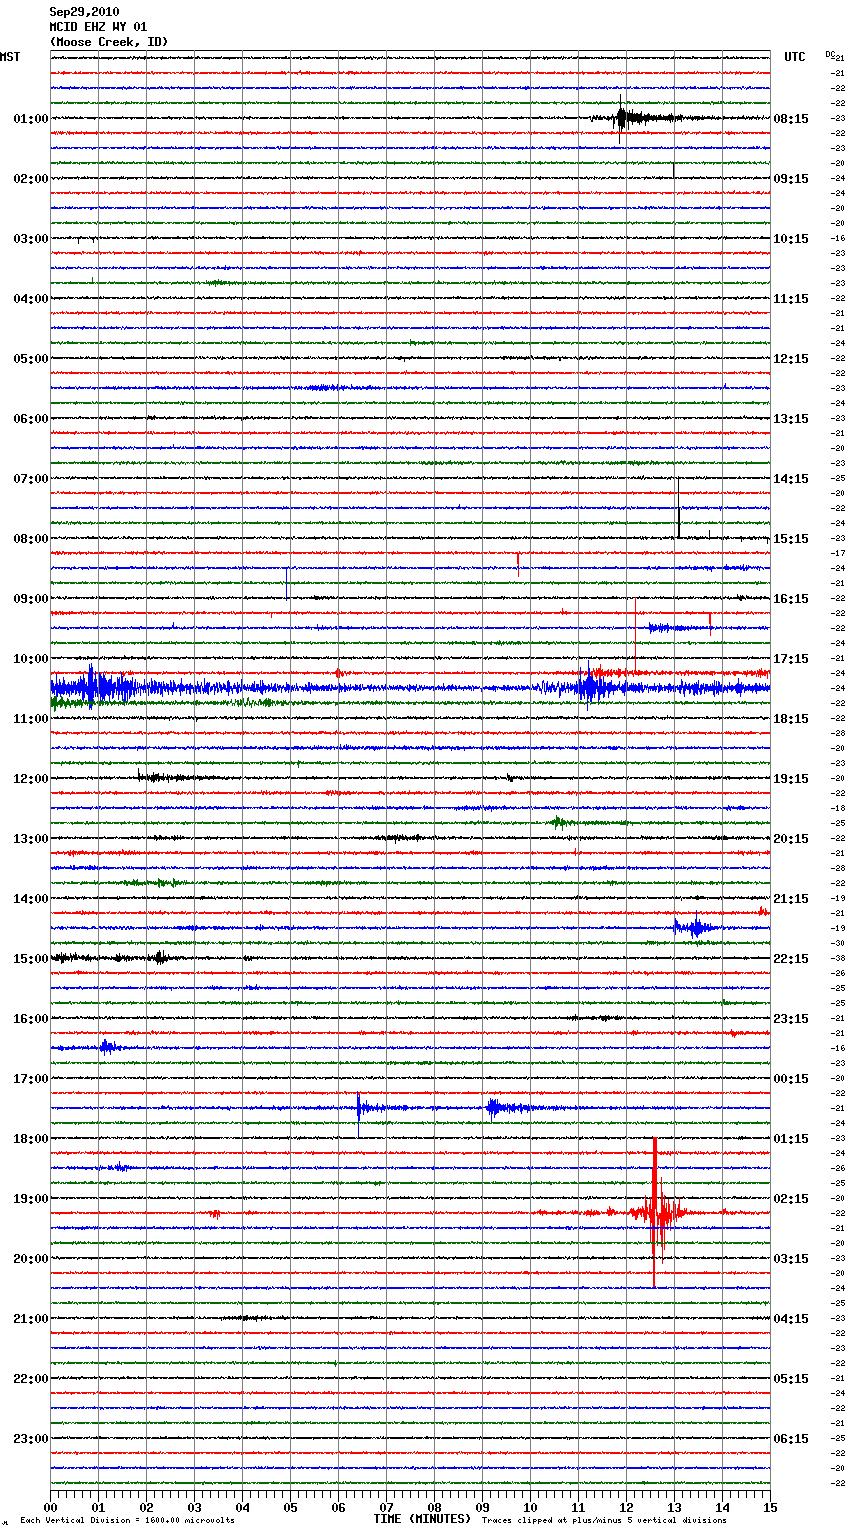Select the 10:00 MST time label
Screen dimensions: 850x1534
30,658
